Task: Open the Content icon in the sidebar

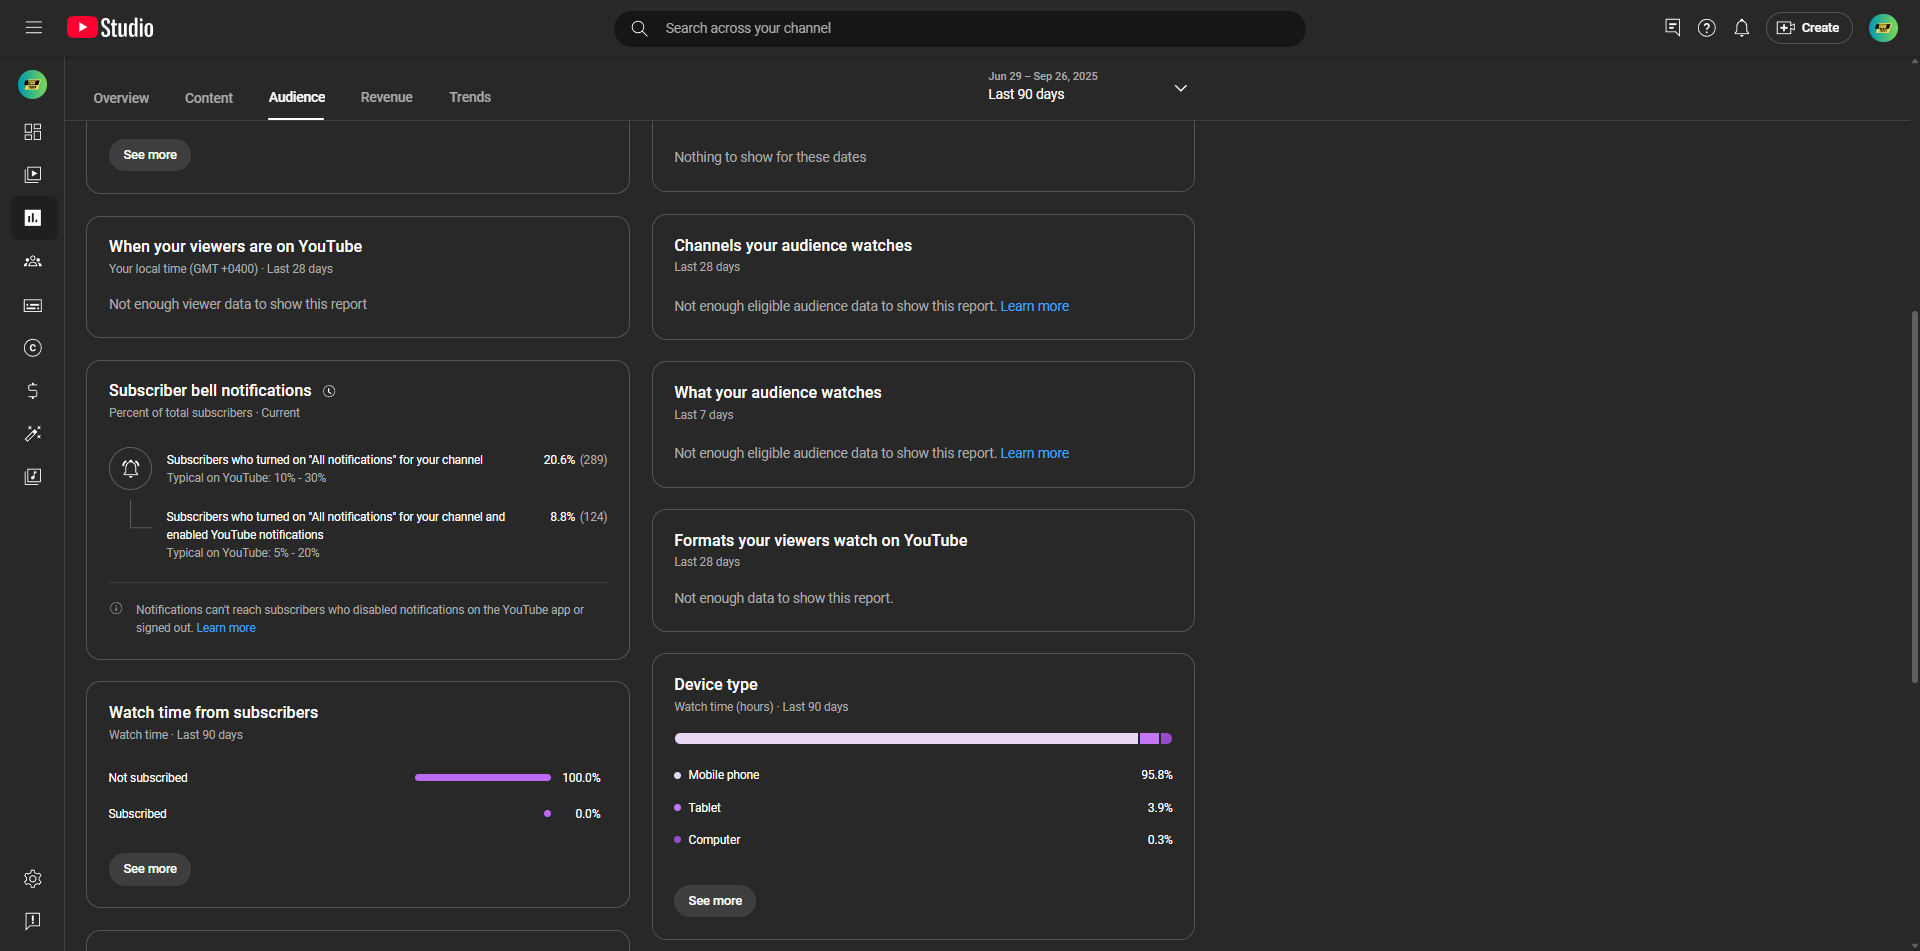Action: (x=33, y=175)
